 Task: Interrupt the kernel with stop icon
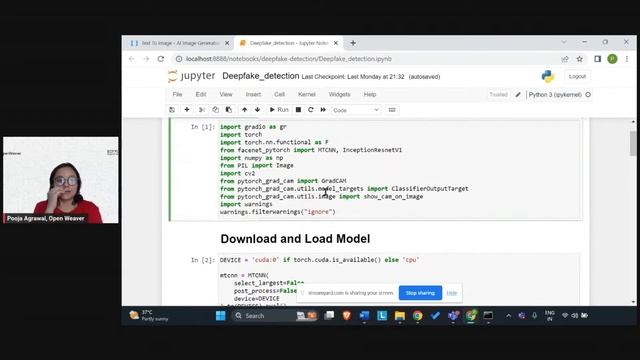click(x=298, y=110)
